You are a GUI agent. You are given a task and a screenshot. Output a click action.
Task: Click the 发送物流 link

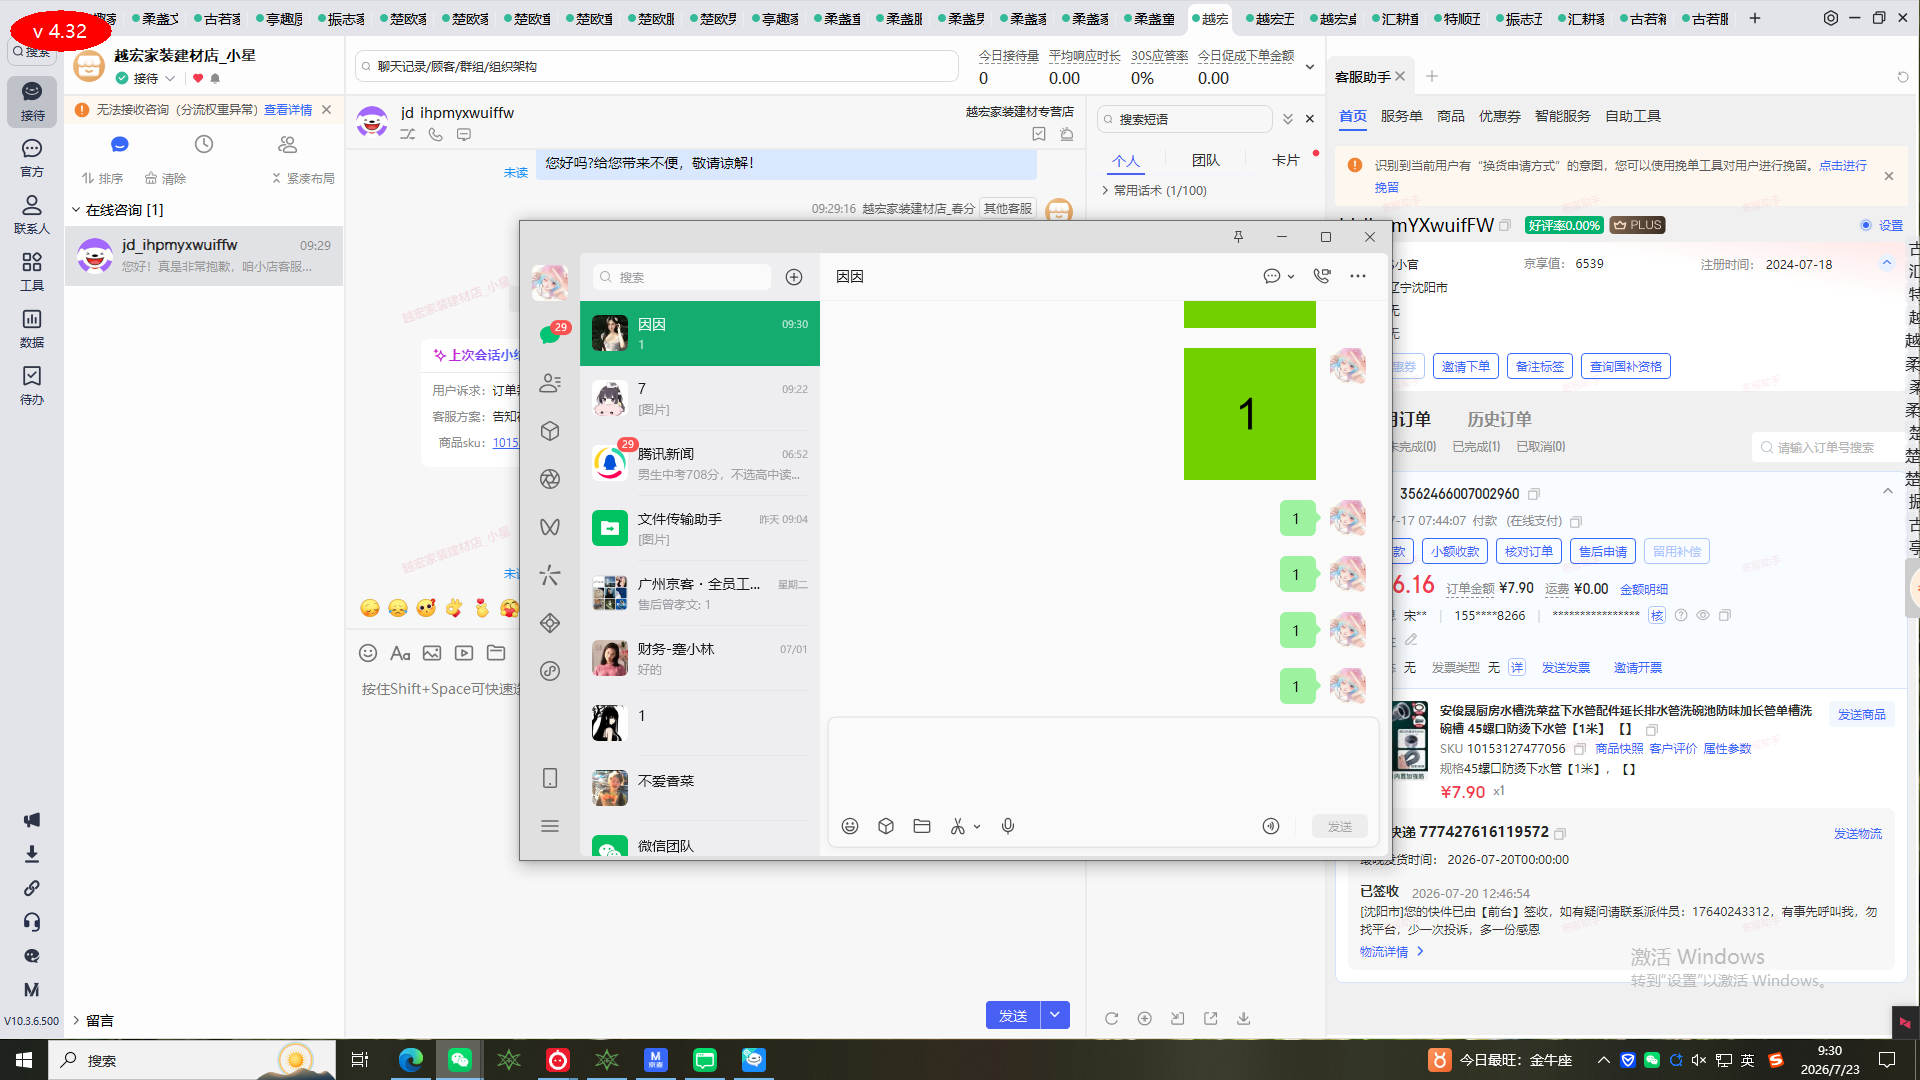click(1858, 833)
